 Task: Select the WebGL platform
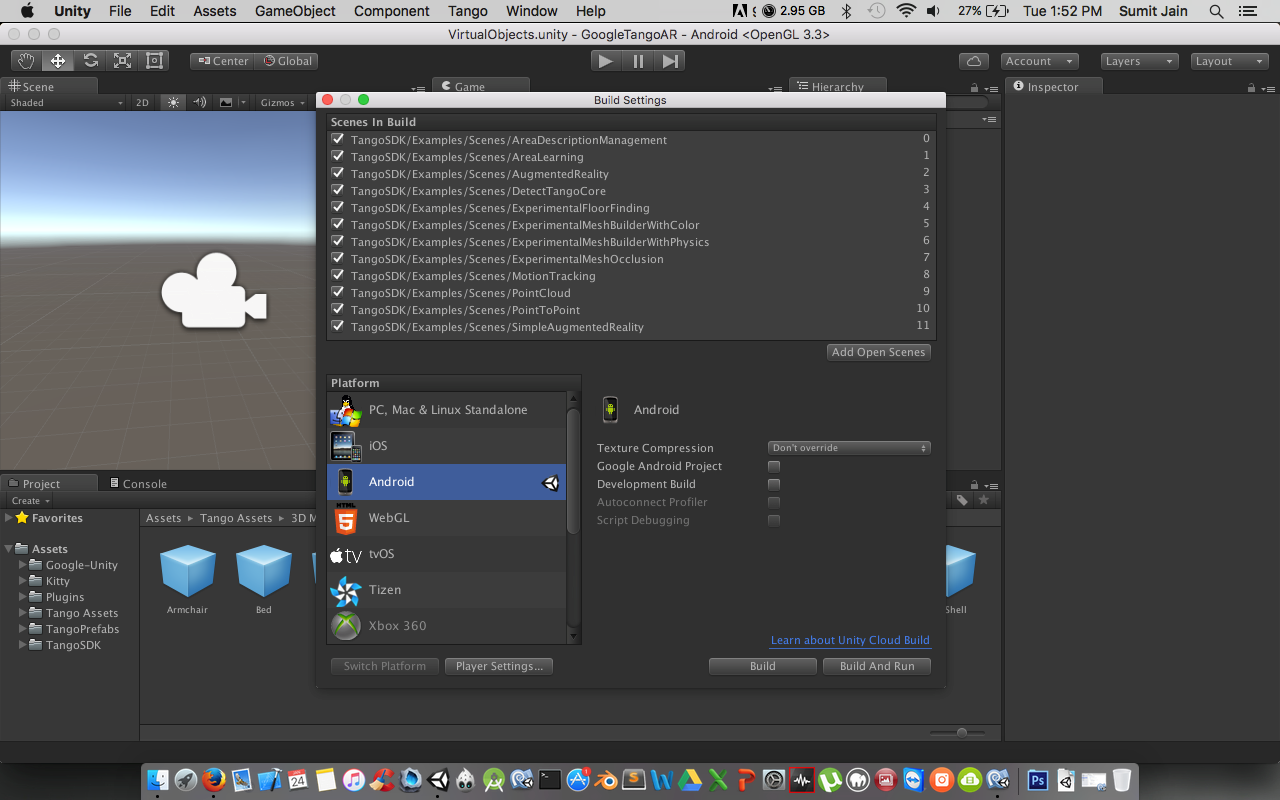446,518
